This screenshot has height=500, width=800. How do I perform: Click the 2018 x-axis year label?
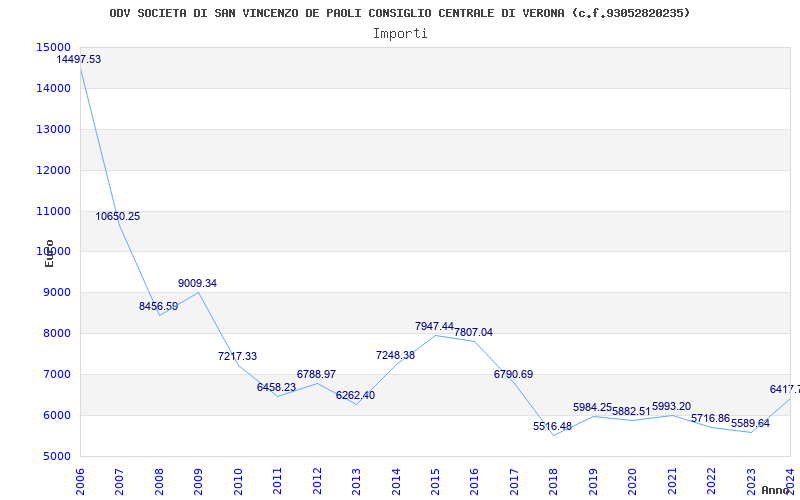[x=554, y=481]
